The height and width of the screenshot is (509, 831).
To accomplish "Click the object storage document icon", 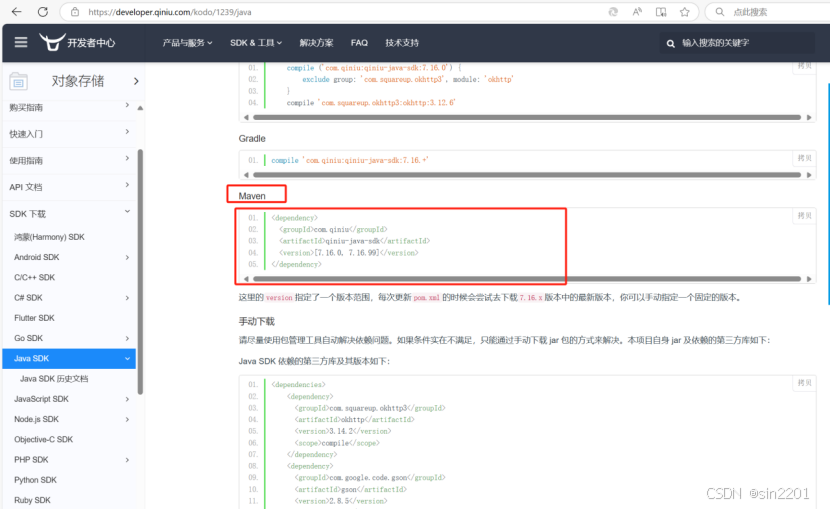I will click(x=19, y=81).
